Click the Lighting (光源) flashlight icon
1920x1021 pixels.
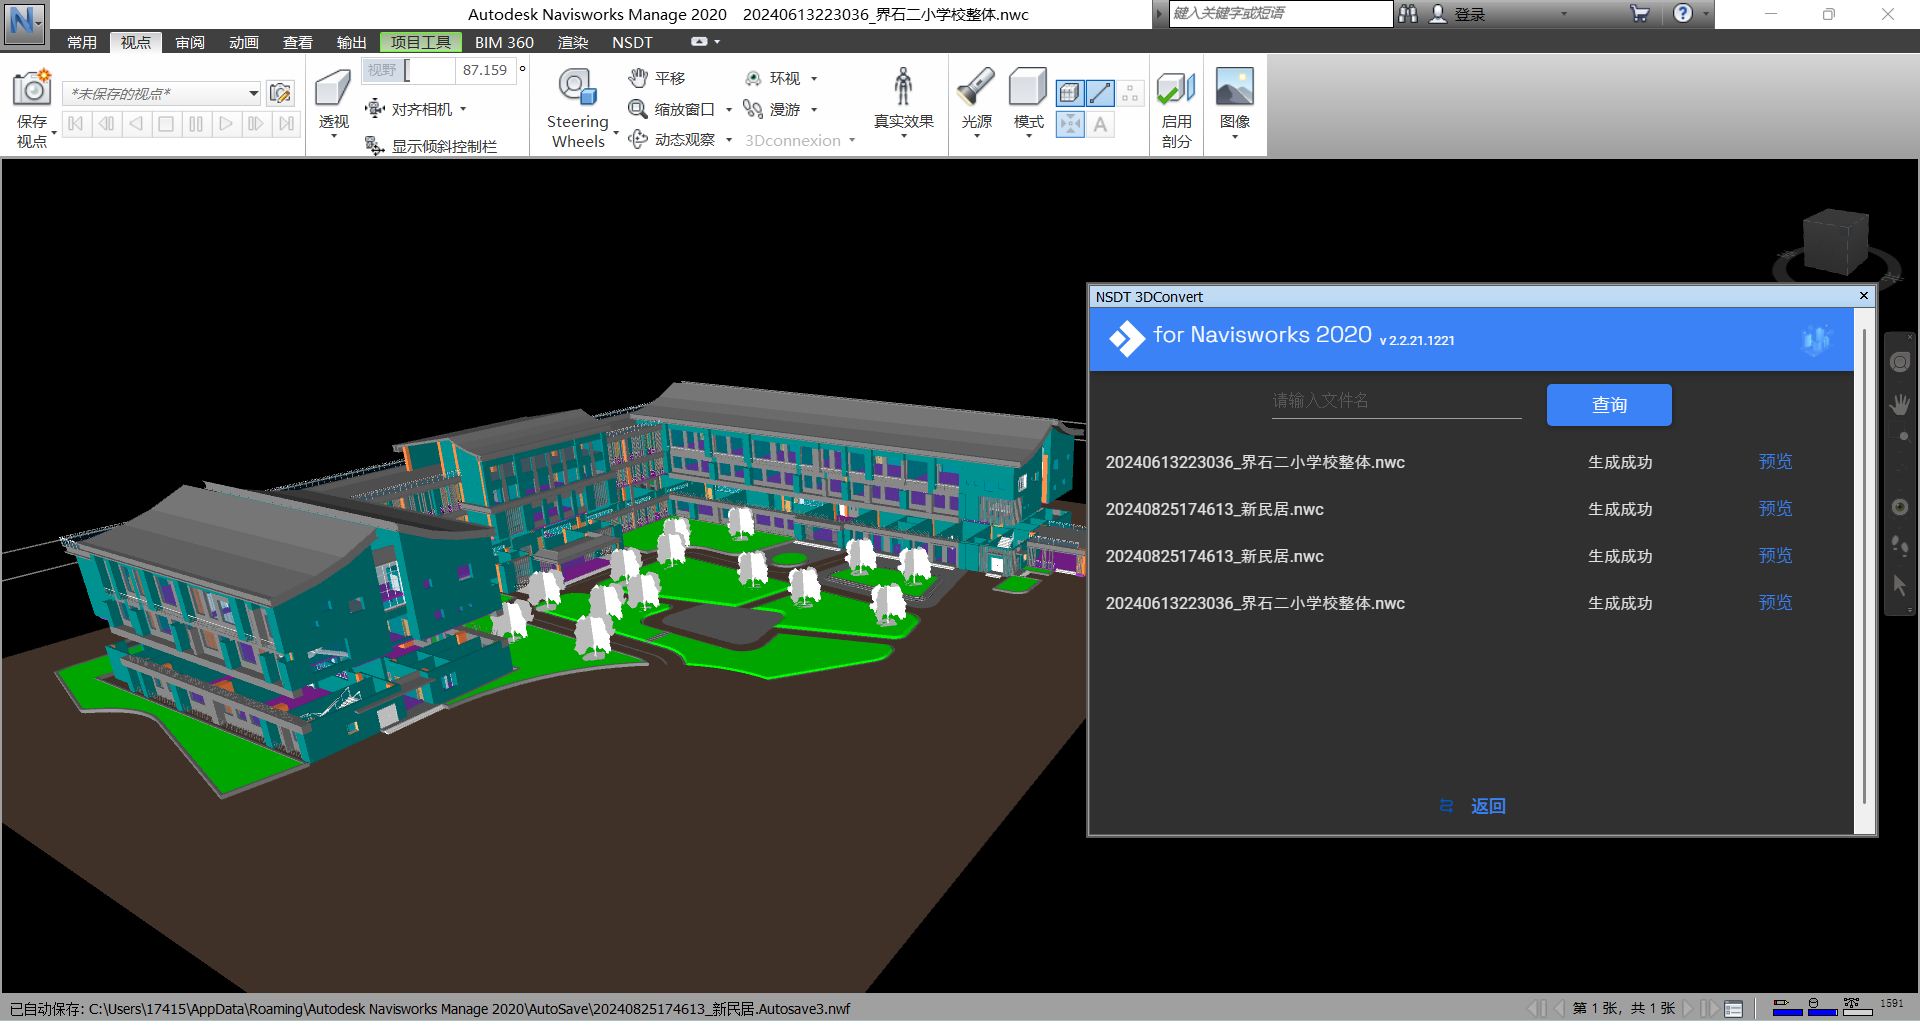(x=975, y=87)
